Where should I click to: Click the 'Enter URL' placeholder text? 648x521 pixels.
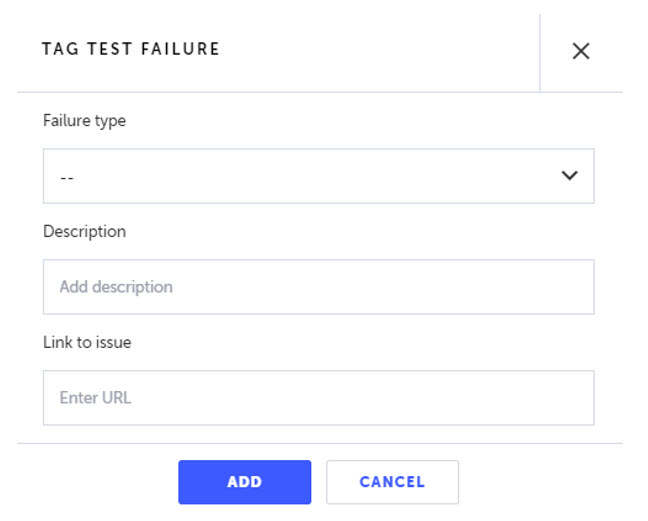95,398
